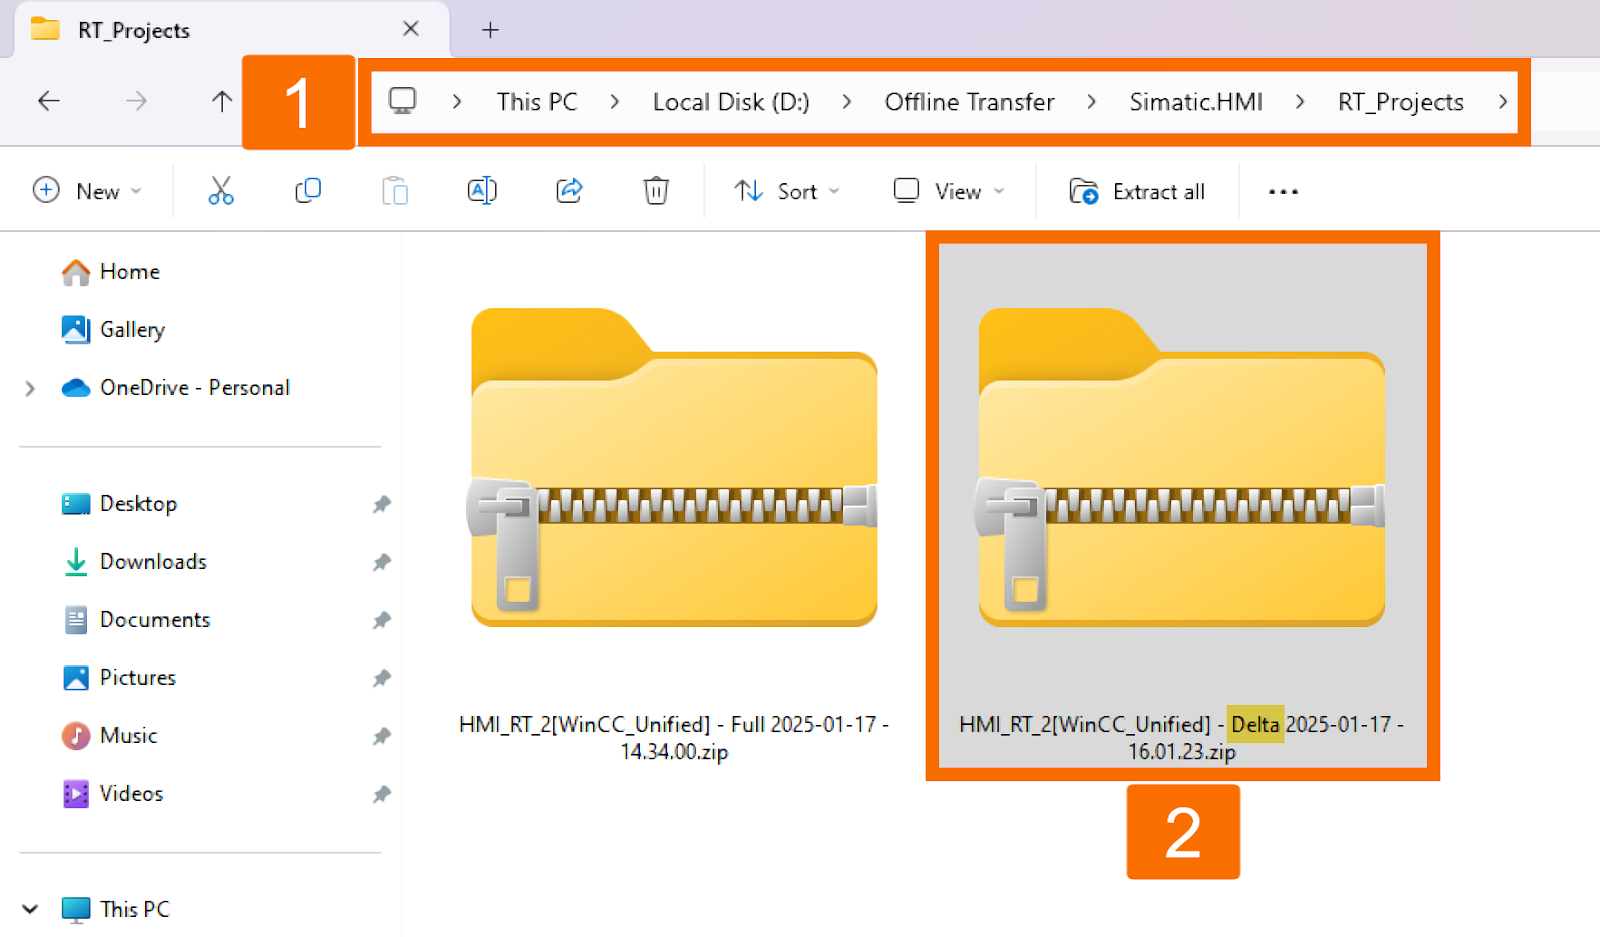
Task: Click RT_Projects breadcrumb
Action: click(x=1401, y=102)
